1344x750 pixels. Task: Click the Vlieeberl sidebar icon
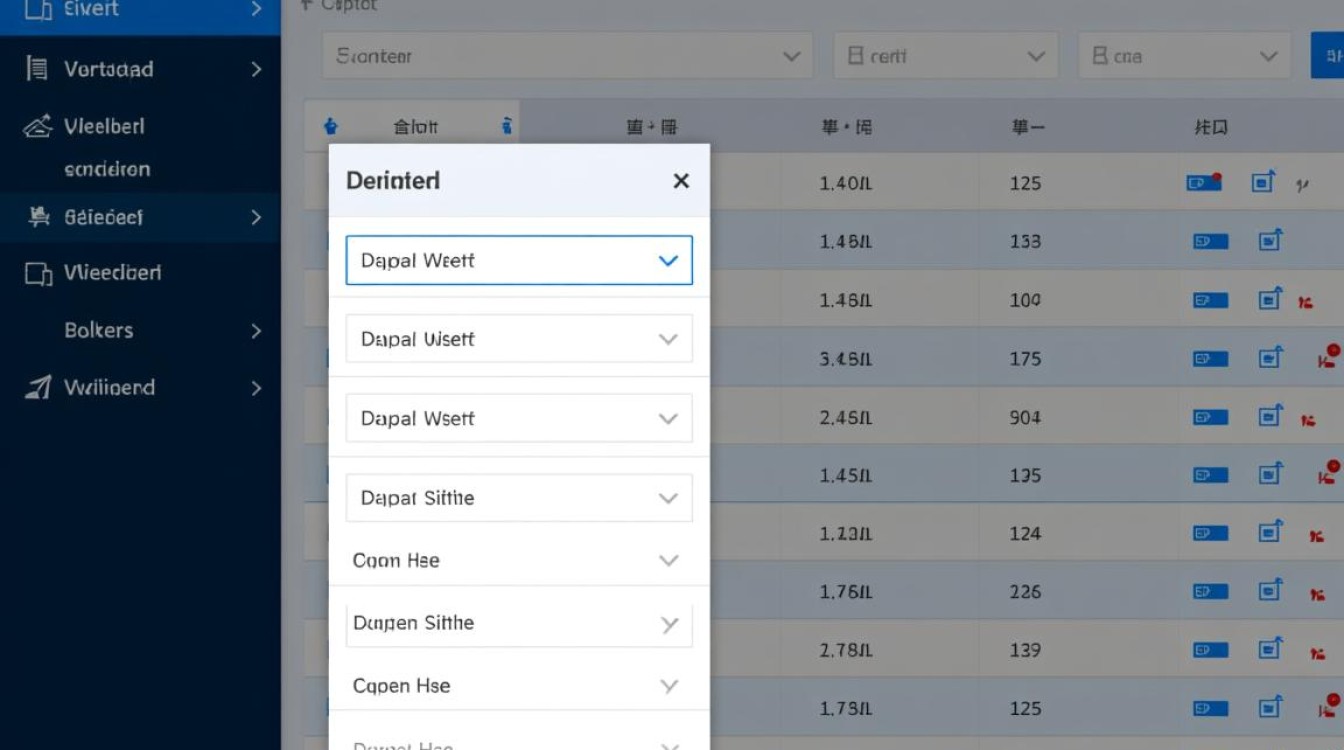tap(37, 127)
